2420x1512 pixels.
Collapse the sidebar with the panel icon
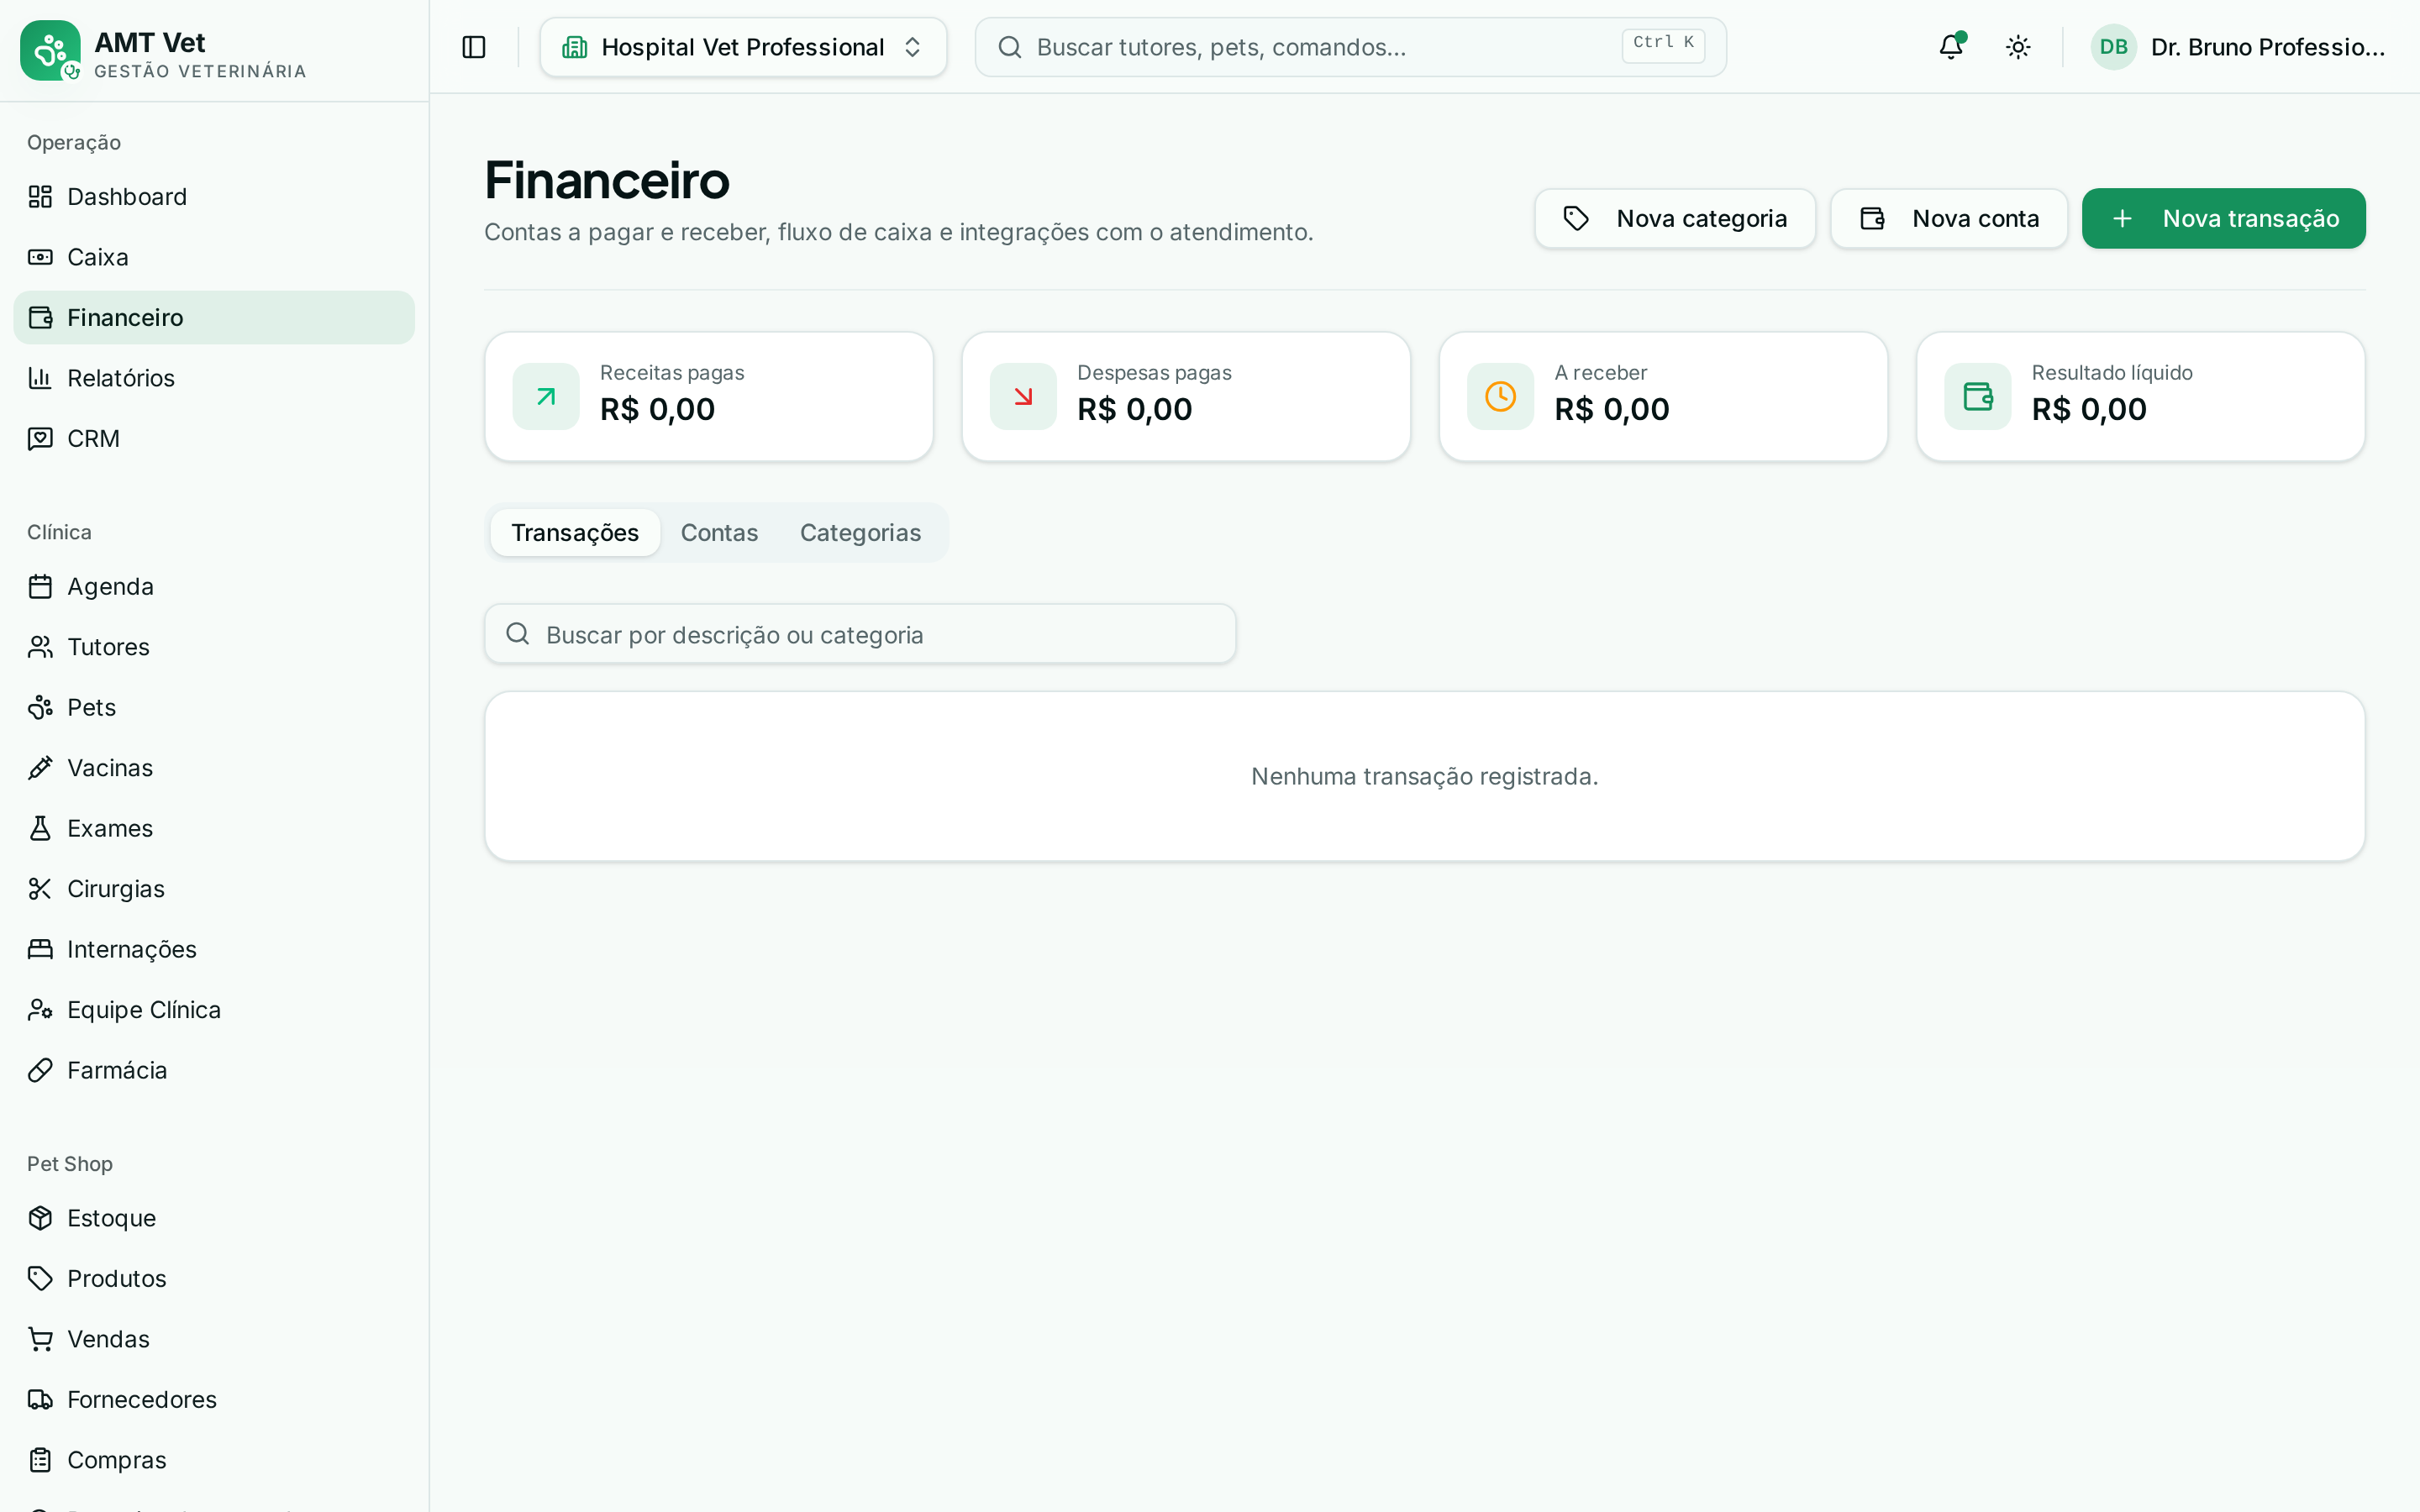point(474,47)
